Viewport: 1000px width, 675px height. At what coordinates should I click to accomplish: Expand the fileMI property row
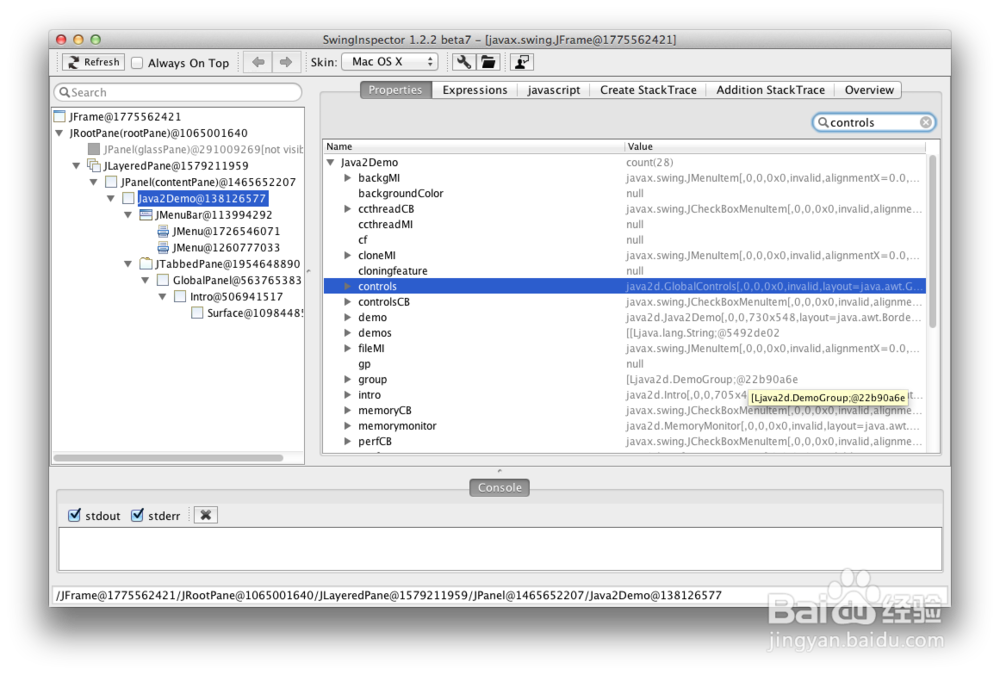[348, 348]
